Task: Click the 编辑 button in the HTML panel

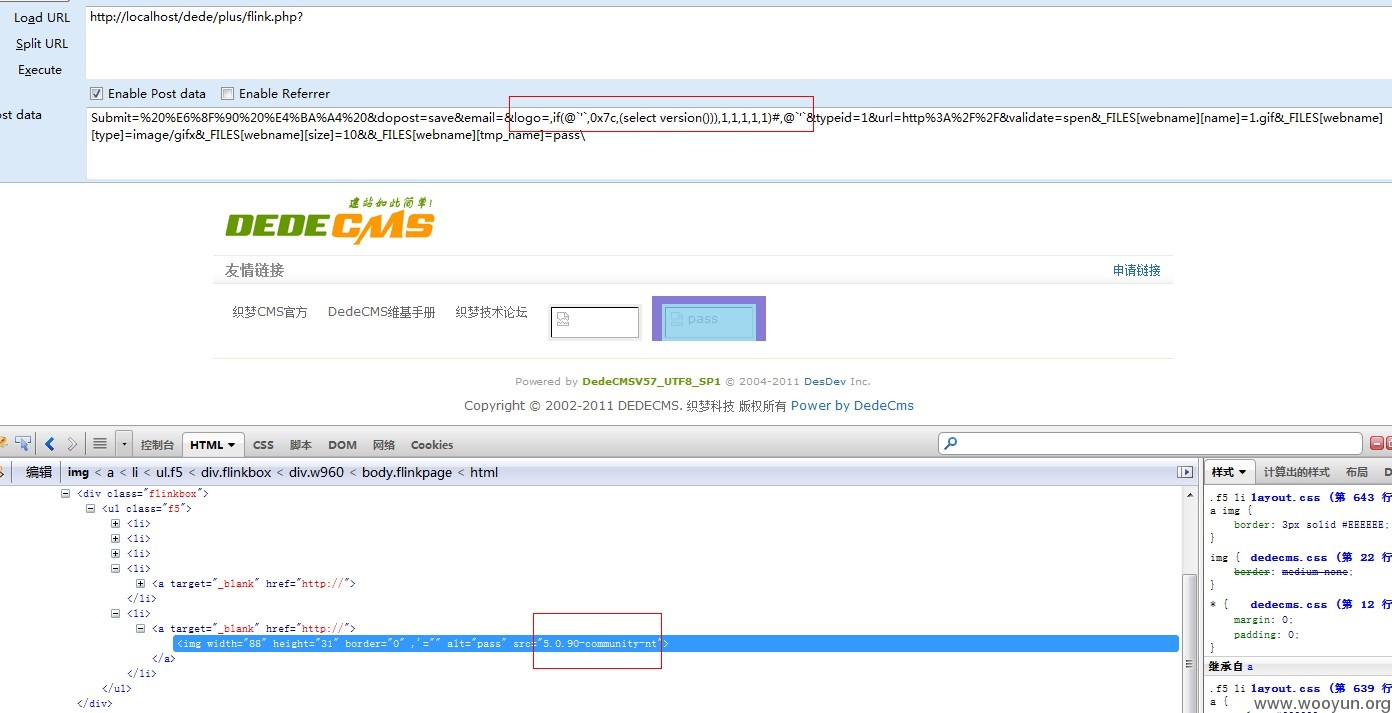Action: pyautogui.click(x=39, y=472)
